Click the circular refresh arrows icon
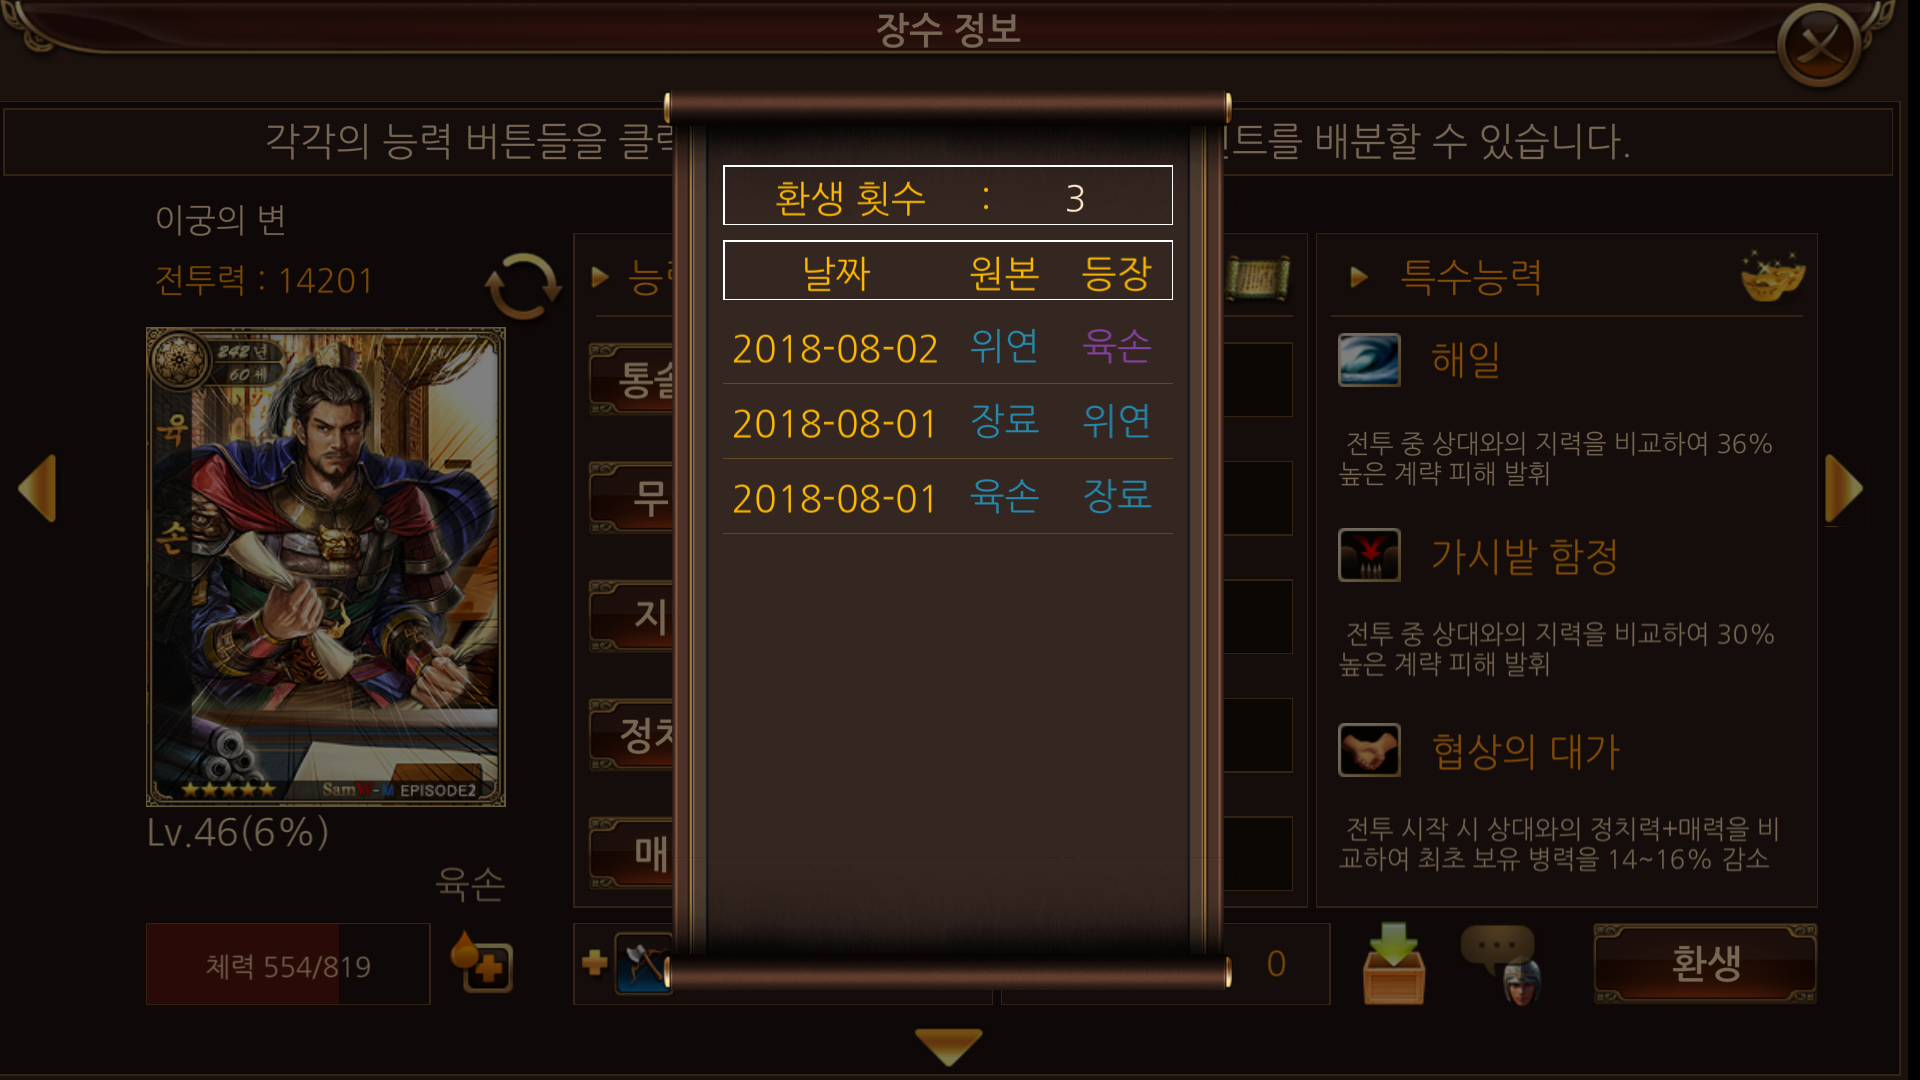This screenshot has width=1920, height=1080. point(521,285)
